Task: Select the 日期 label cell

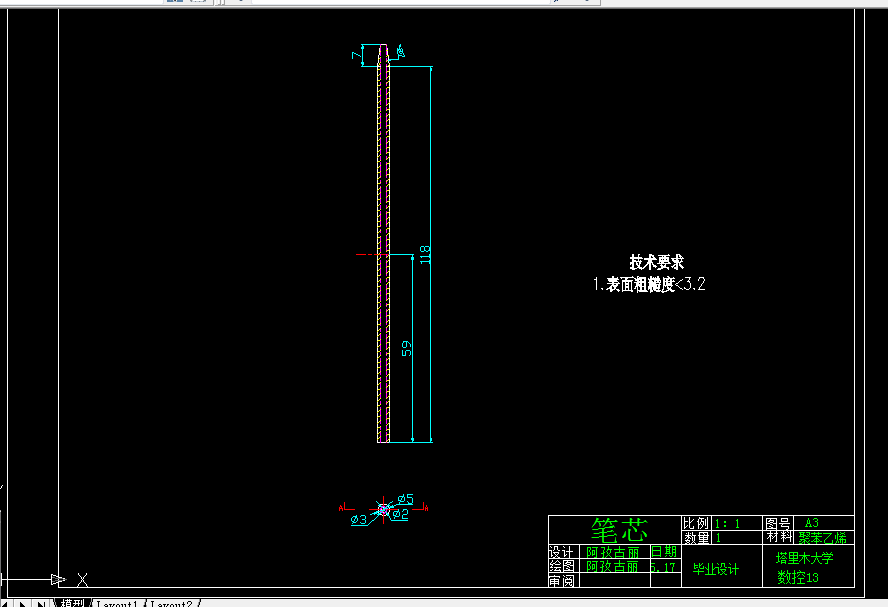Action: tap(664, 552)
